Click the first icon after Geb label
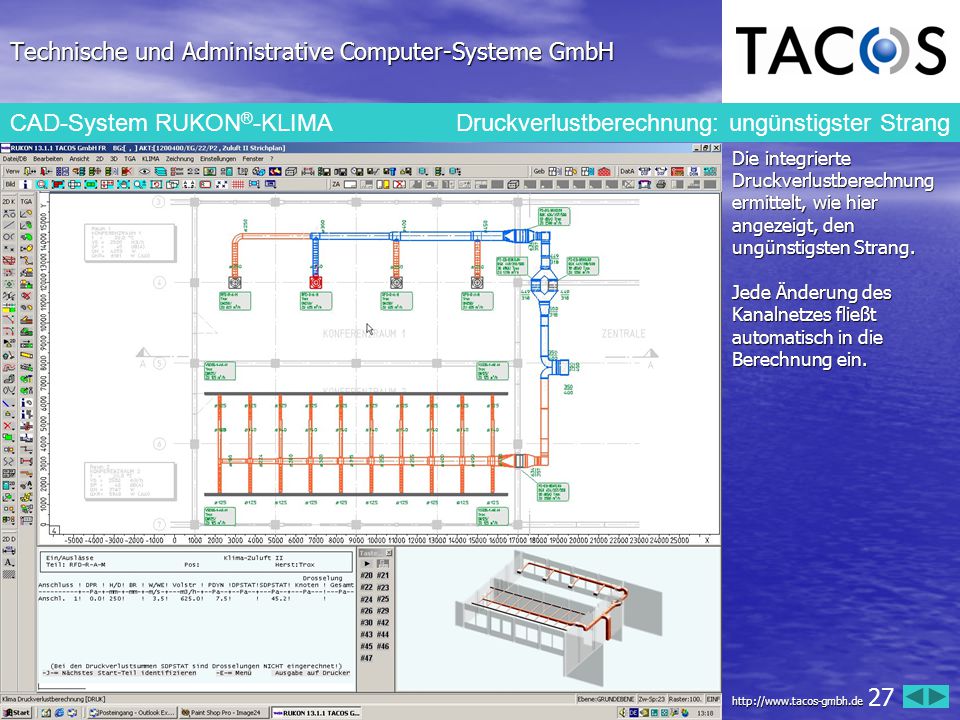 (555, 171)
